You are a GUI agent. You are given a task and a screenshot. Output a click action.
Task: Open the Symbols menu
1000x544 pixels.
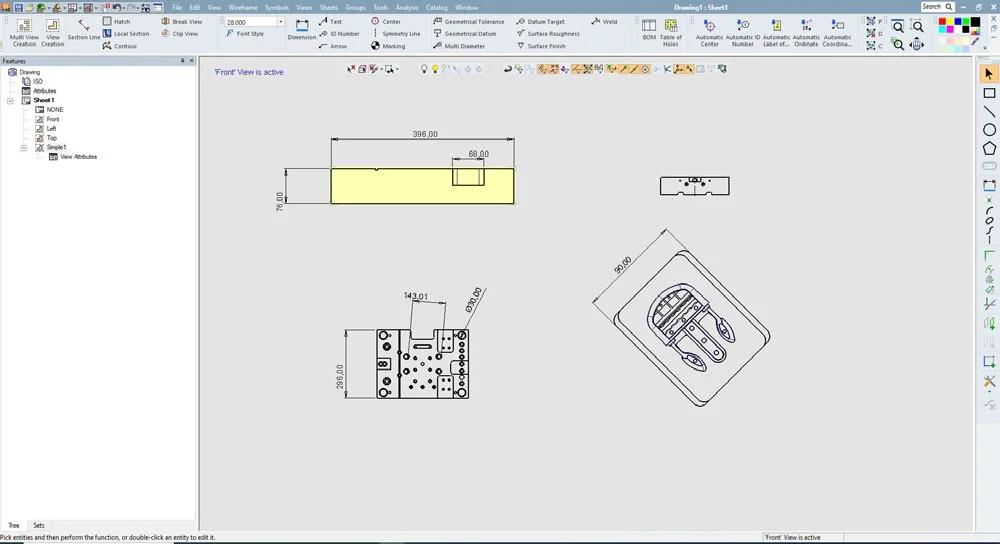point(277,8)
